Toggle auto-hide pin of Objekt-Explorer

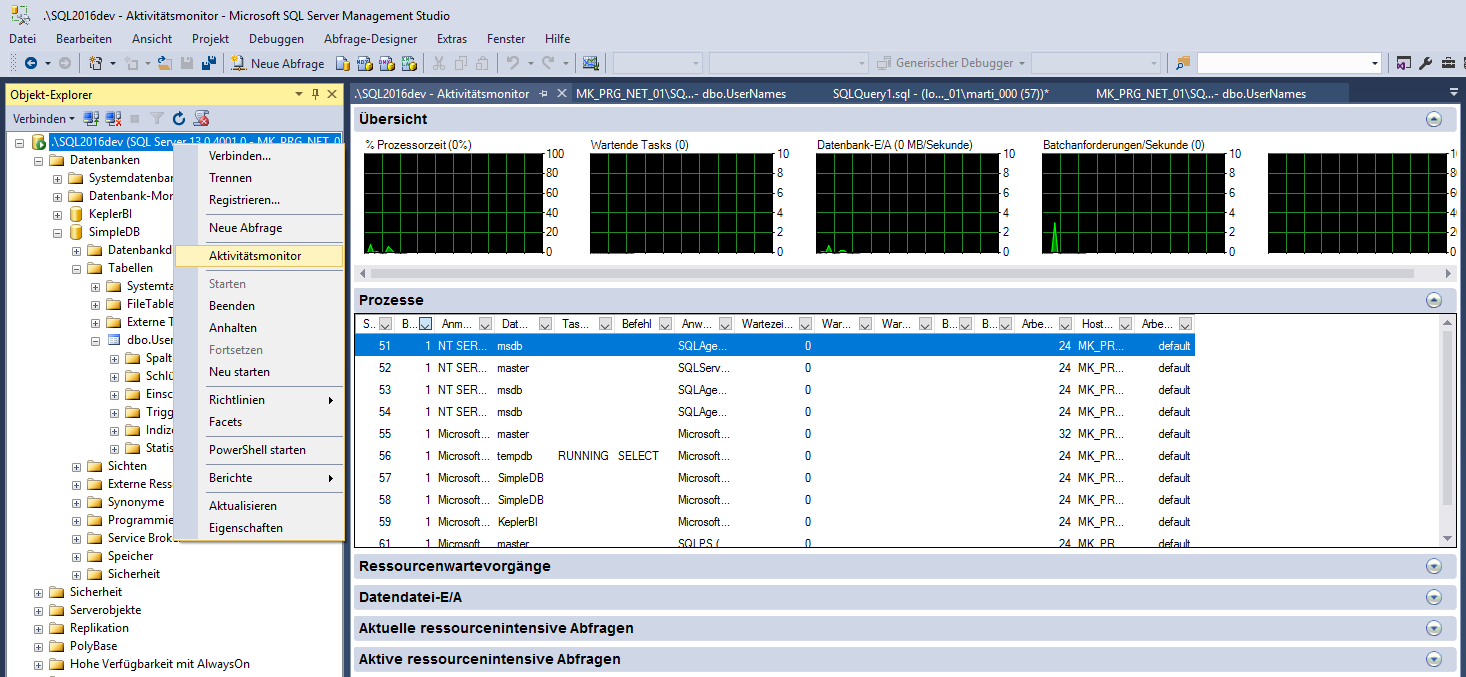point(316,94)
